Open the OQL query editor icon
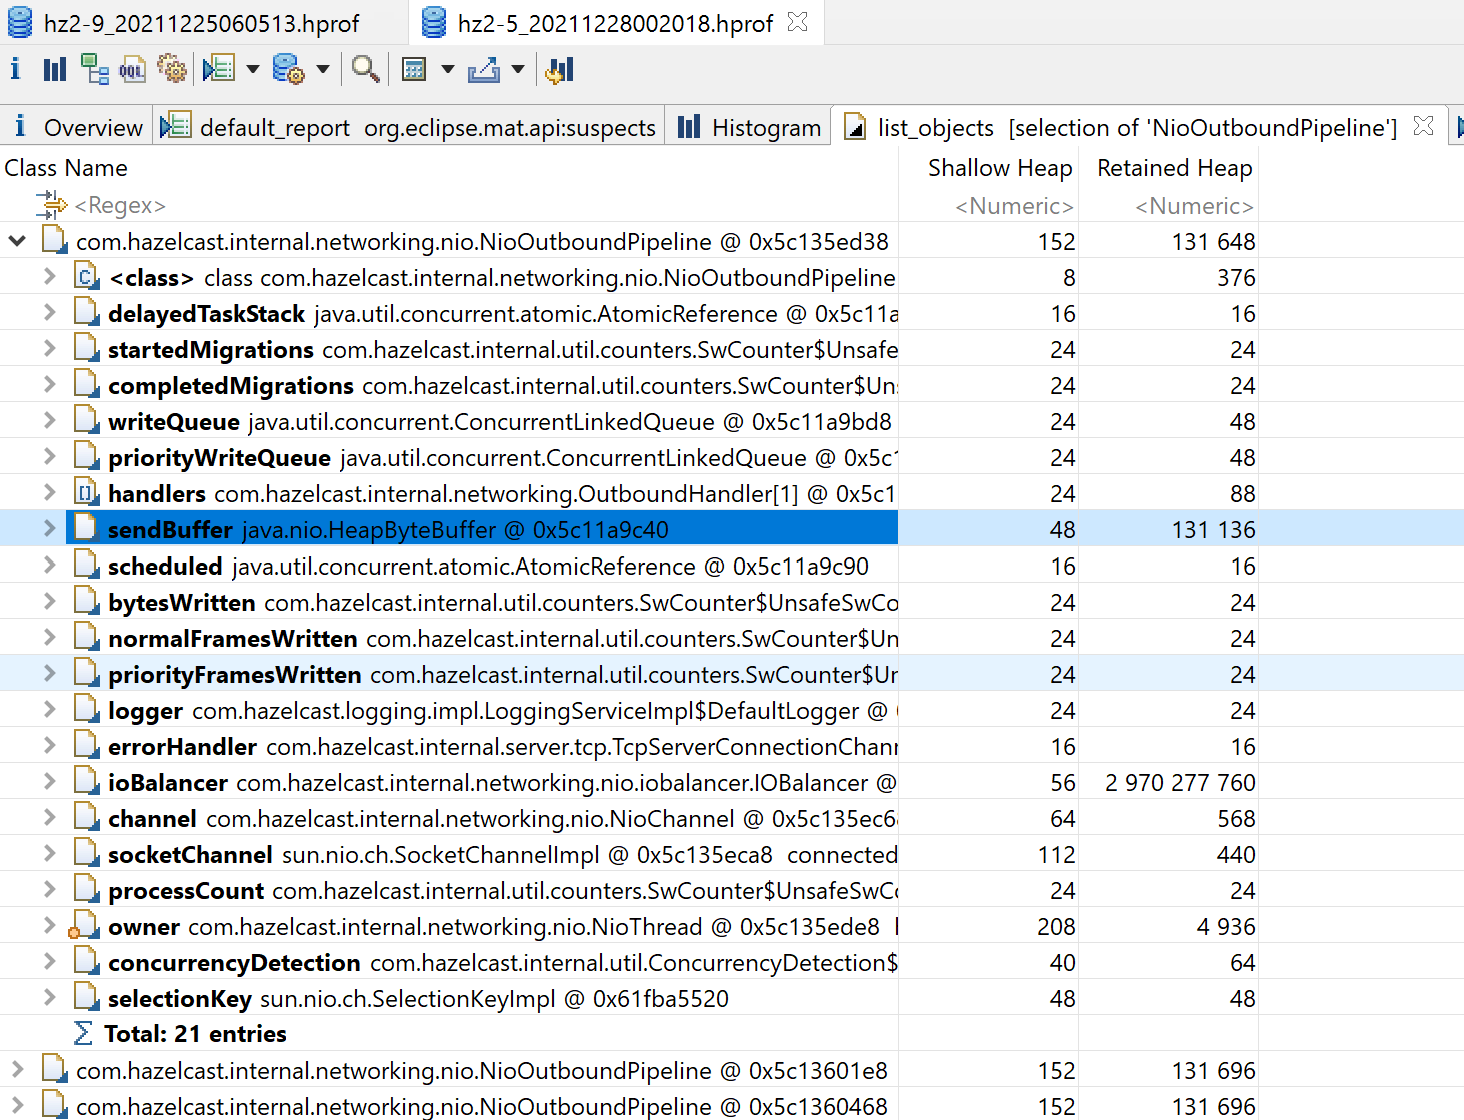 coord(133,68)
